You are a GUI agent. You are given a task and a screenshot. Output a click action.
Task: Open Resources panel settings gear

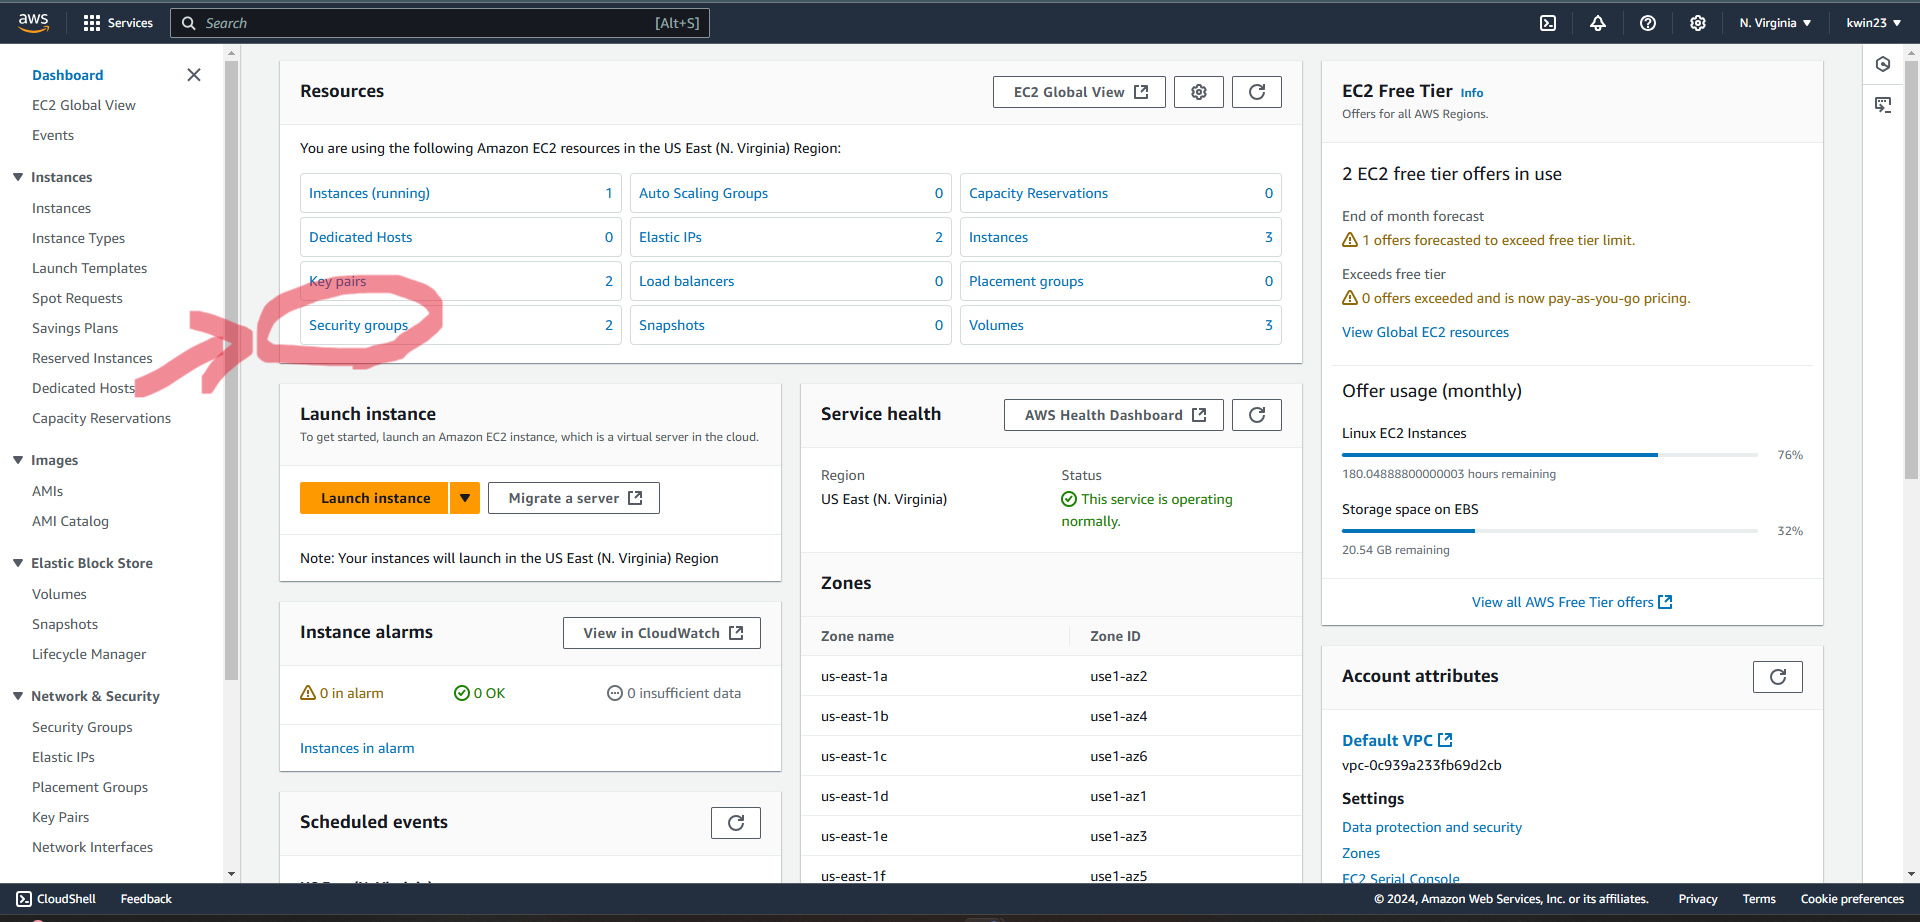coord(1199,92)
